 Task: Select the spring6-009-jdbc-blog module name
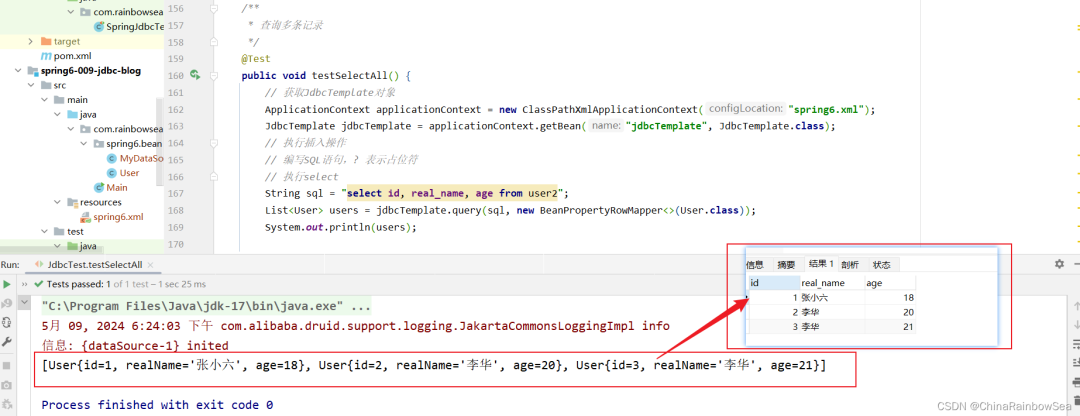point(90,71)
